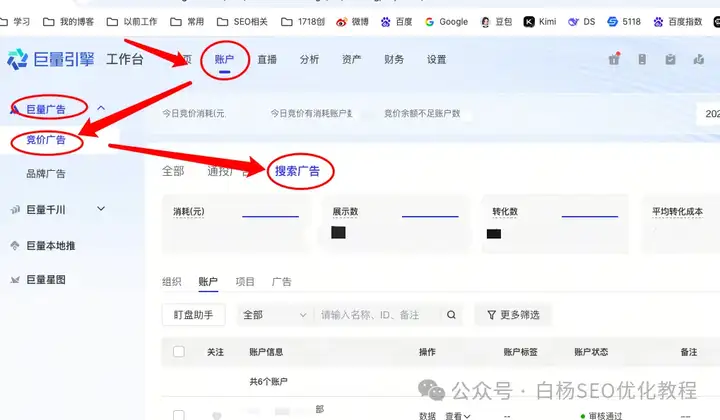Click the 账户标签 column header
Image resolution: width=720 pixels, height=420 pixels.
click(x=520, y=352)
